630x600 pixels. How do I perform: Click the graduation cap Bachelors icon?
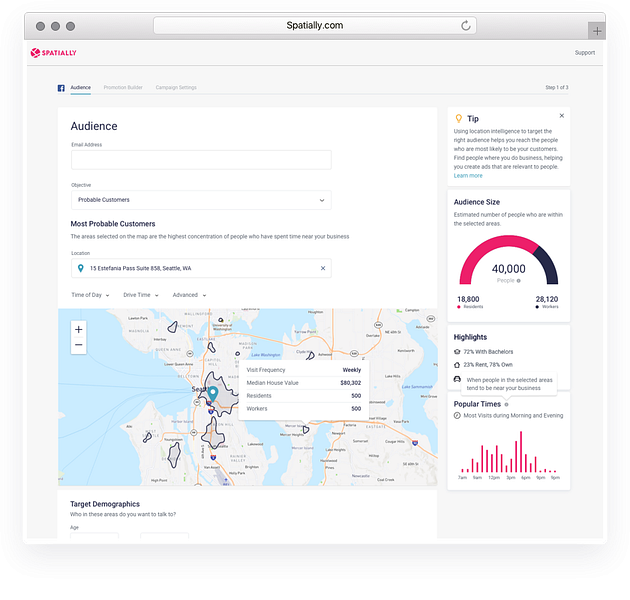457,352
